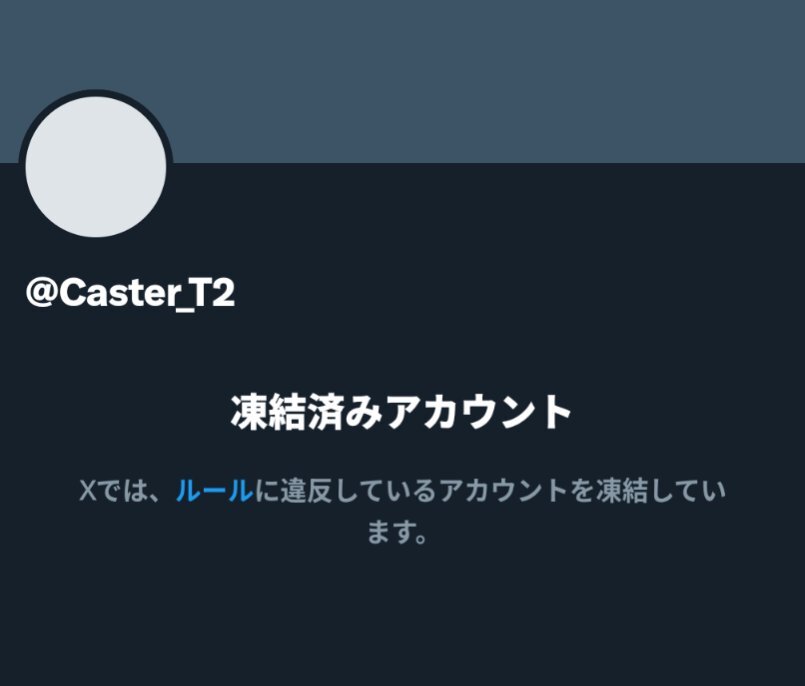Click the banner area right of the avatar
Screen dimensions: 805x686
pyautogui.click(x=488, y=81)
